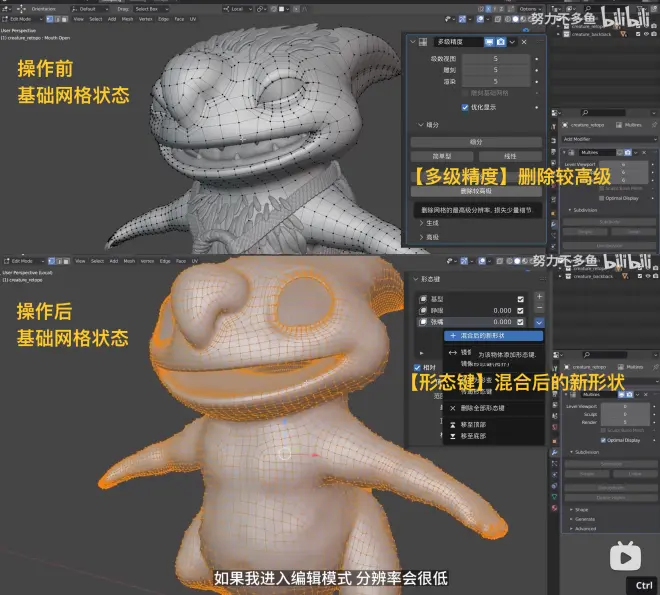The image size is (660, 595).
Task: Toggle the greyed 雕刻基础网格 checkbox
Action: tap(465, 93)
